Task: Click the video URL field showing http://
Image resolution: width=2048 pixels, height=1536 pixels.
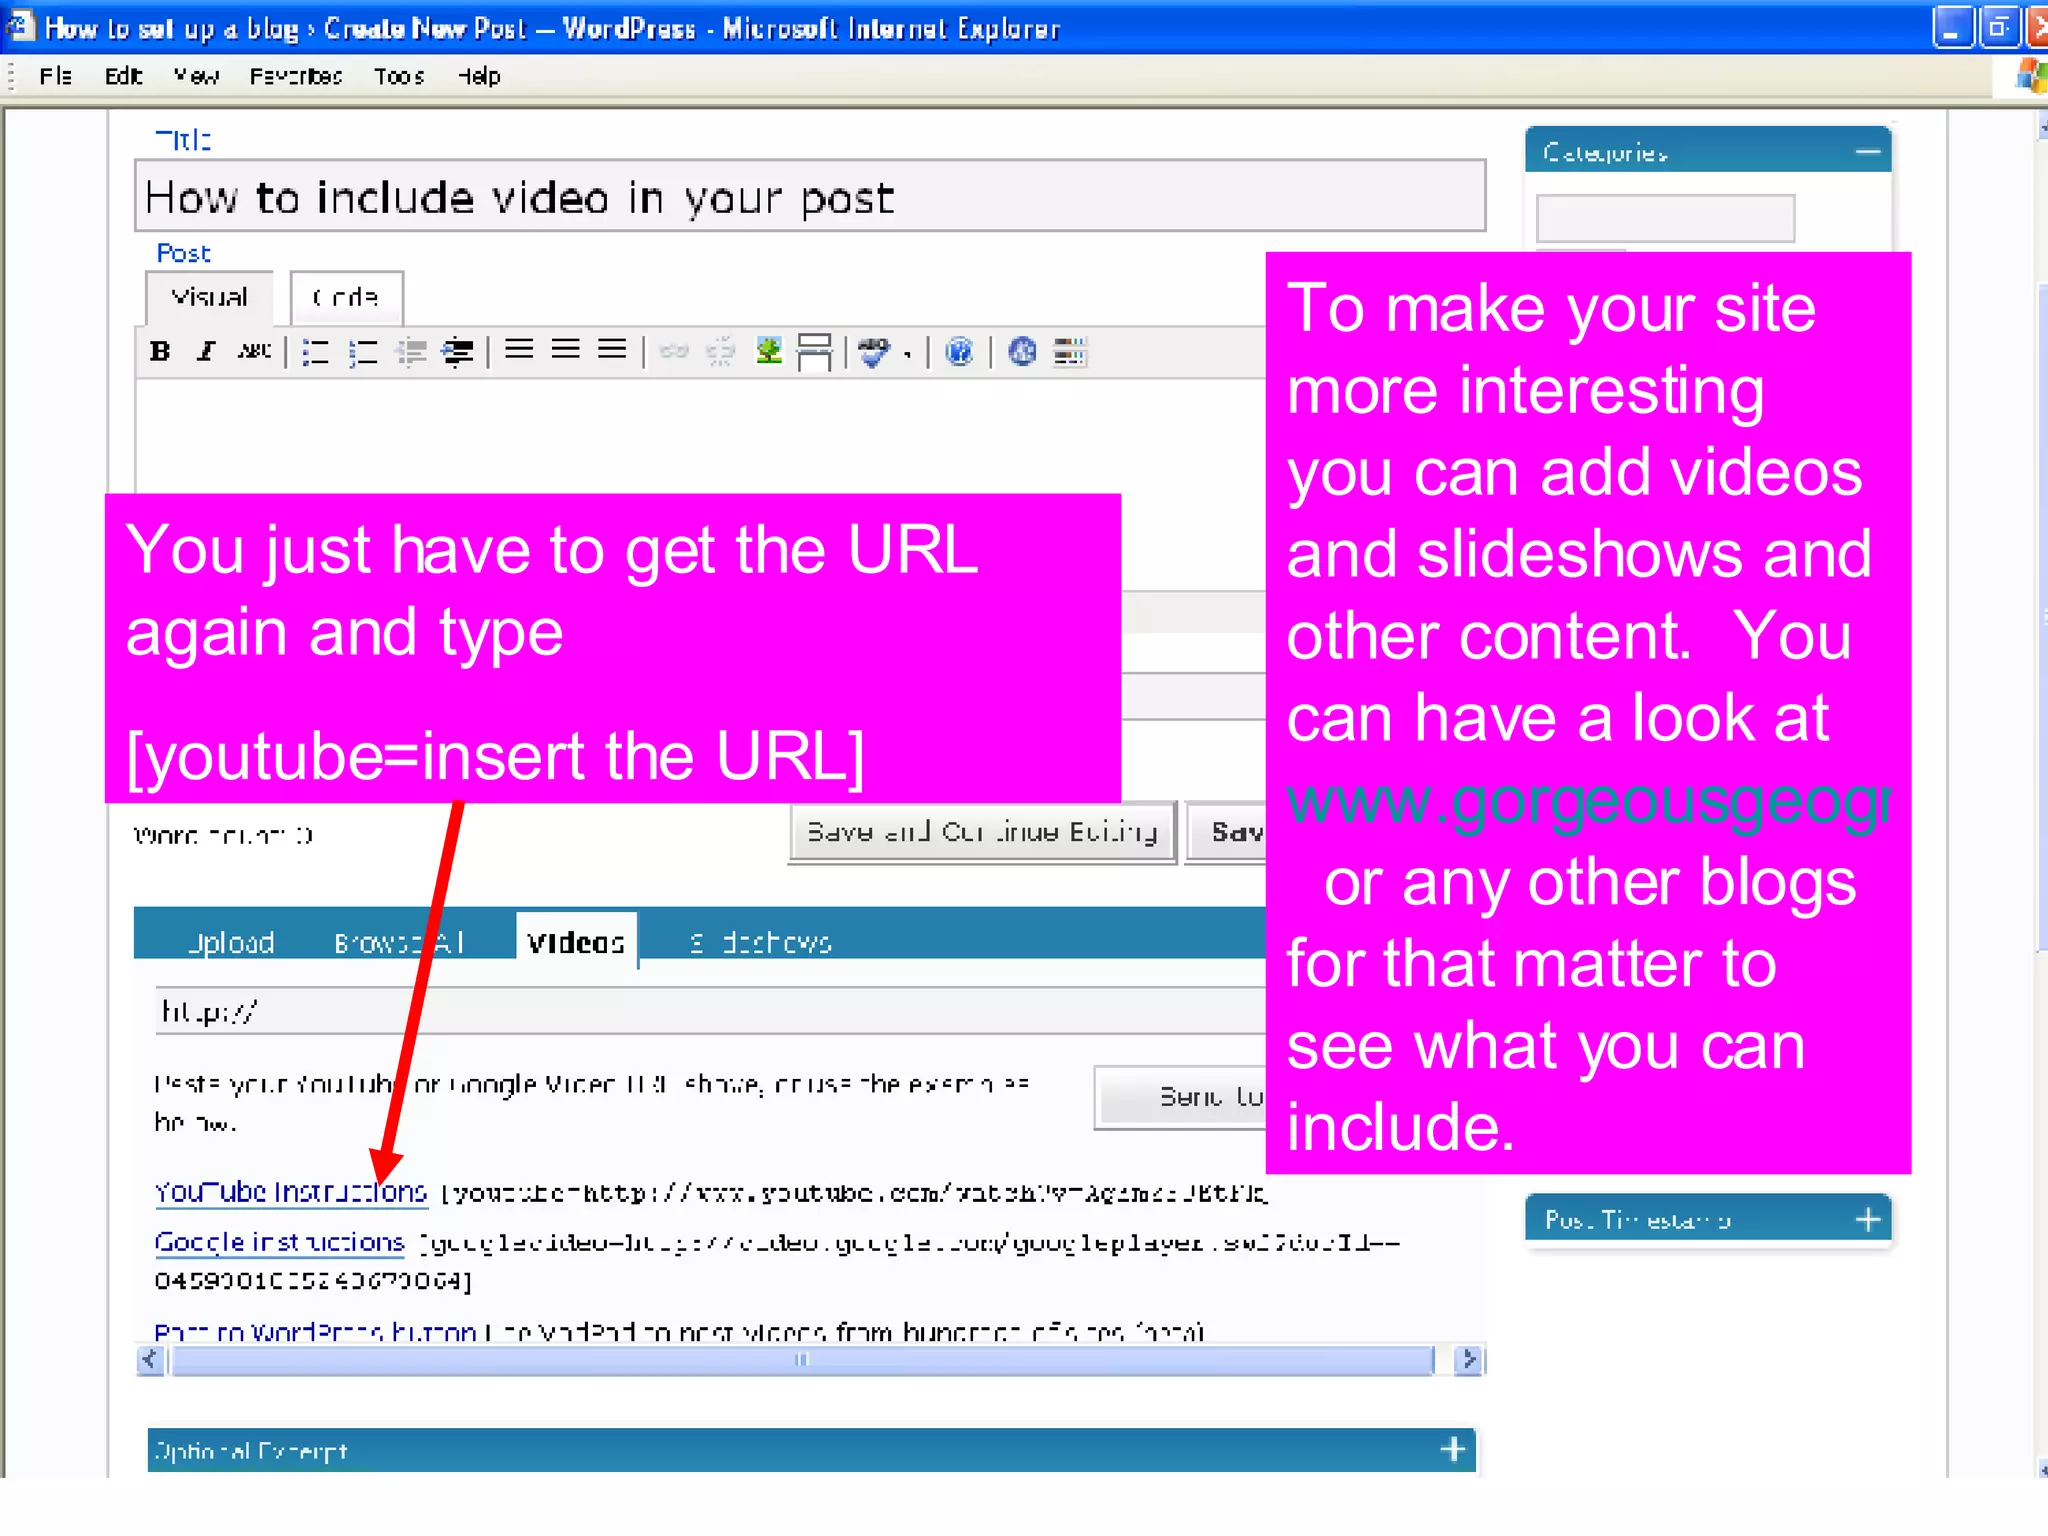Action: click(x=709, y=1011)
